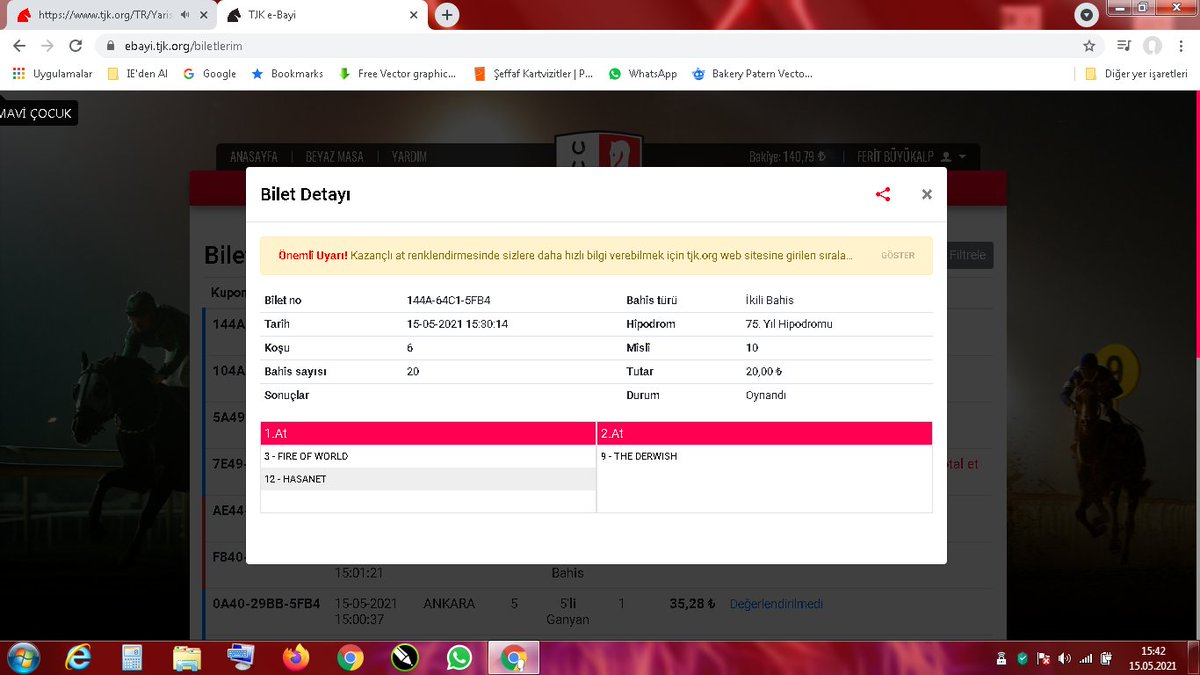Image resolution: width=1200 pixels, height=675 pixels.
Task: Click the Değerlendirilmedi status link
Action: pos(776,604)
